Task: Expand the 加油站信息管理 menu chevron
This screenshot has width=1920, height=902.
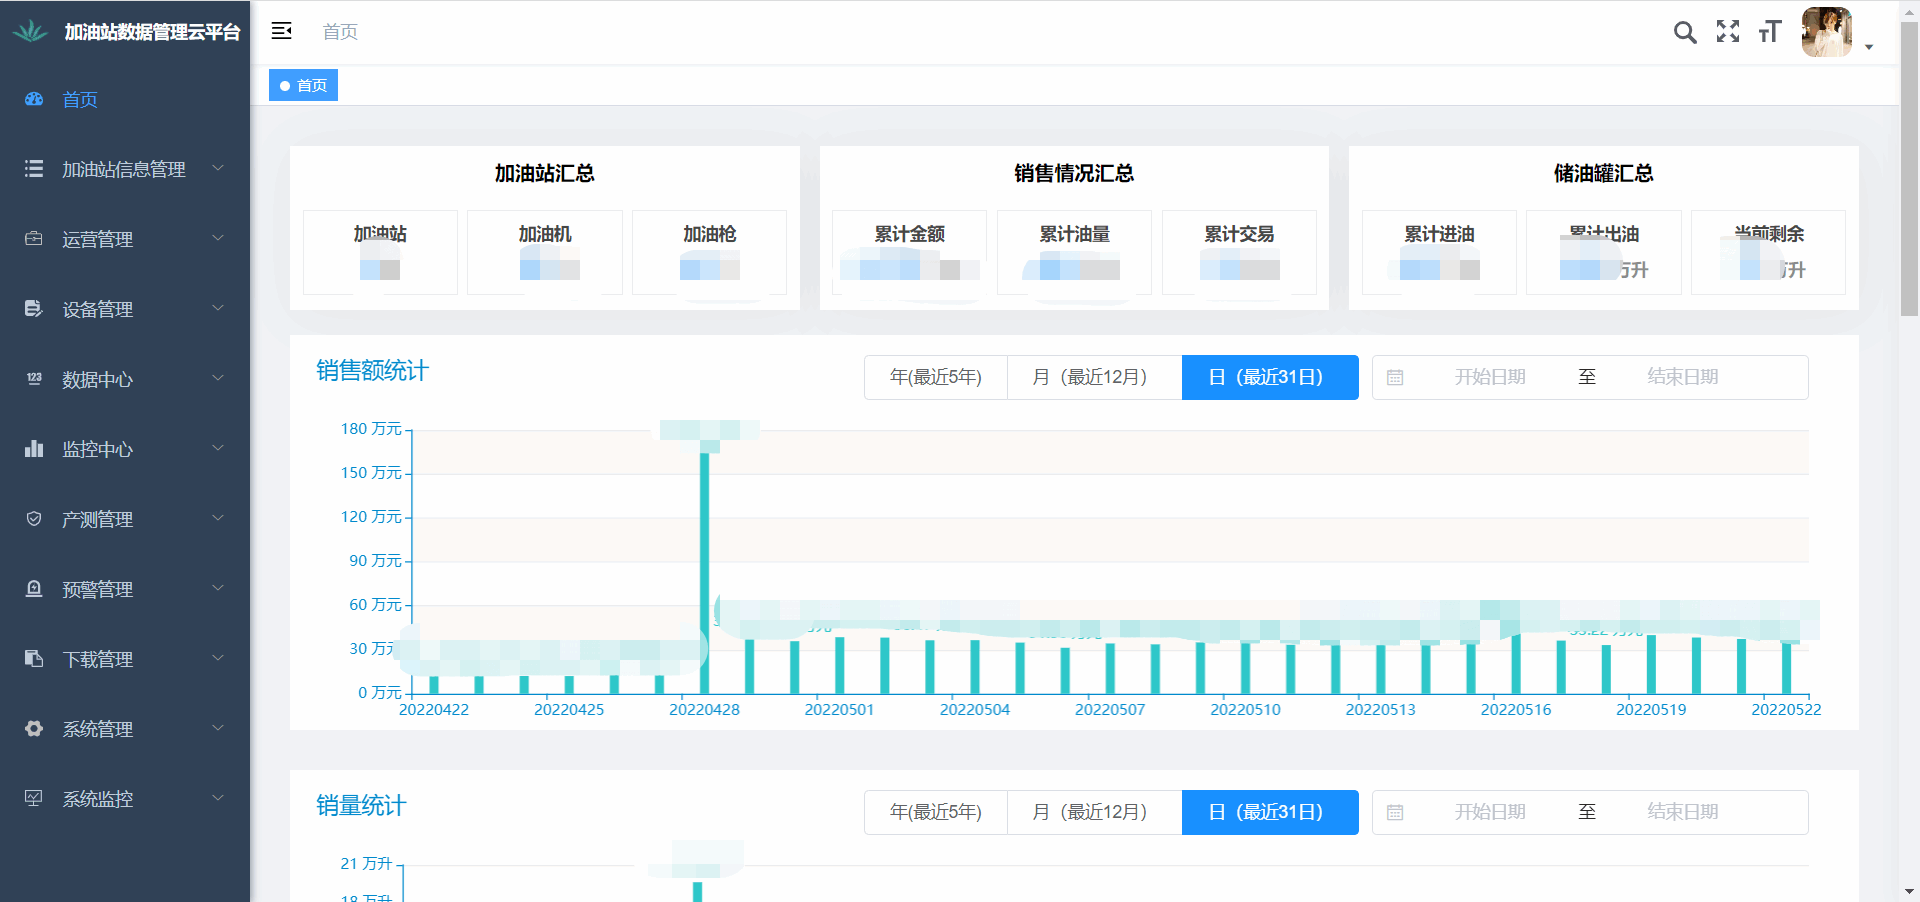Action: tap(218, 168)
